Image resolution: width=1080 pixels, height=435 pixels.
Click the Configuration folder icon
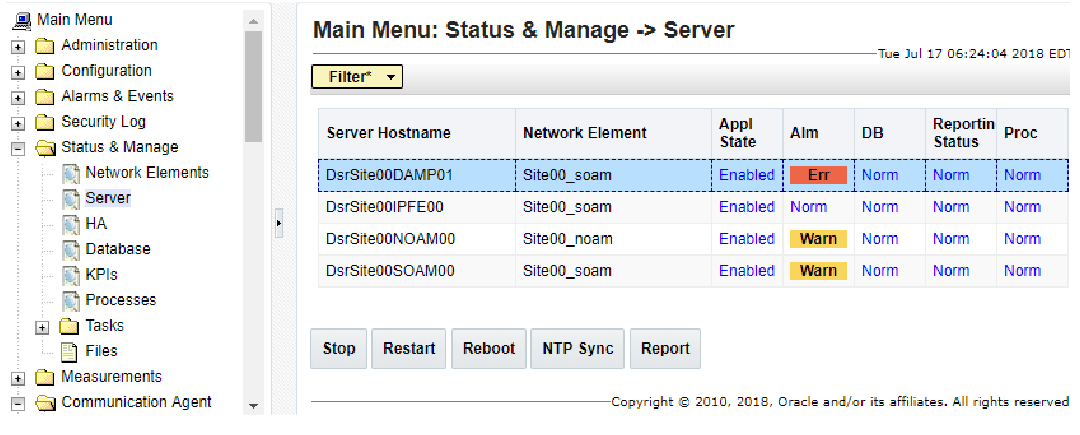[x=45, y=72]
